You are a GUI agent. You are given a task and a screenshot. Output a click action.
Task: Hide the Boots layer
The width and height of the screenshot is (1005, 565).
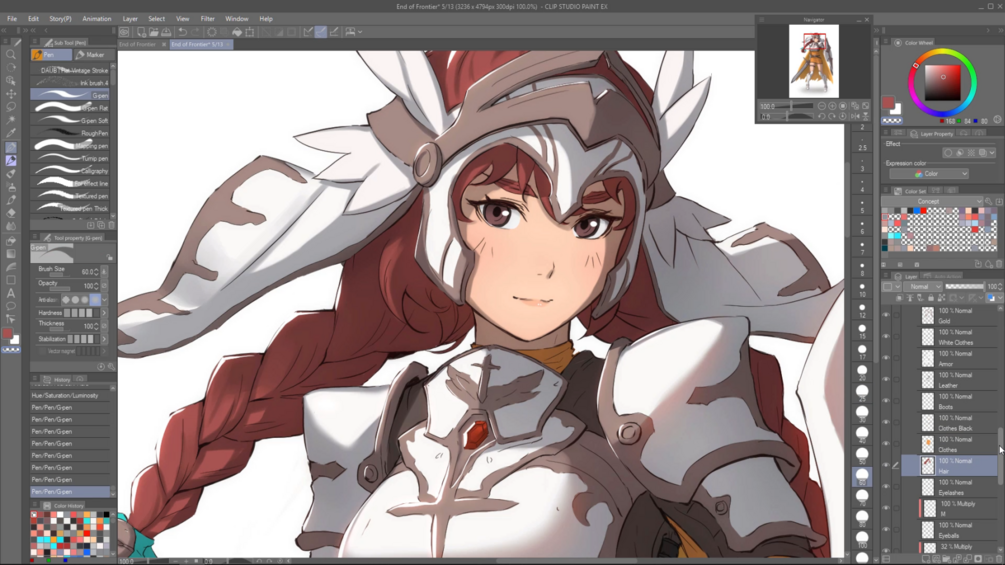(886, 401)
